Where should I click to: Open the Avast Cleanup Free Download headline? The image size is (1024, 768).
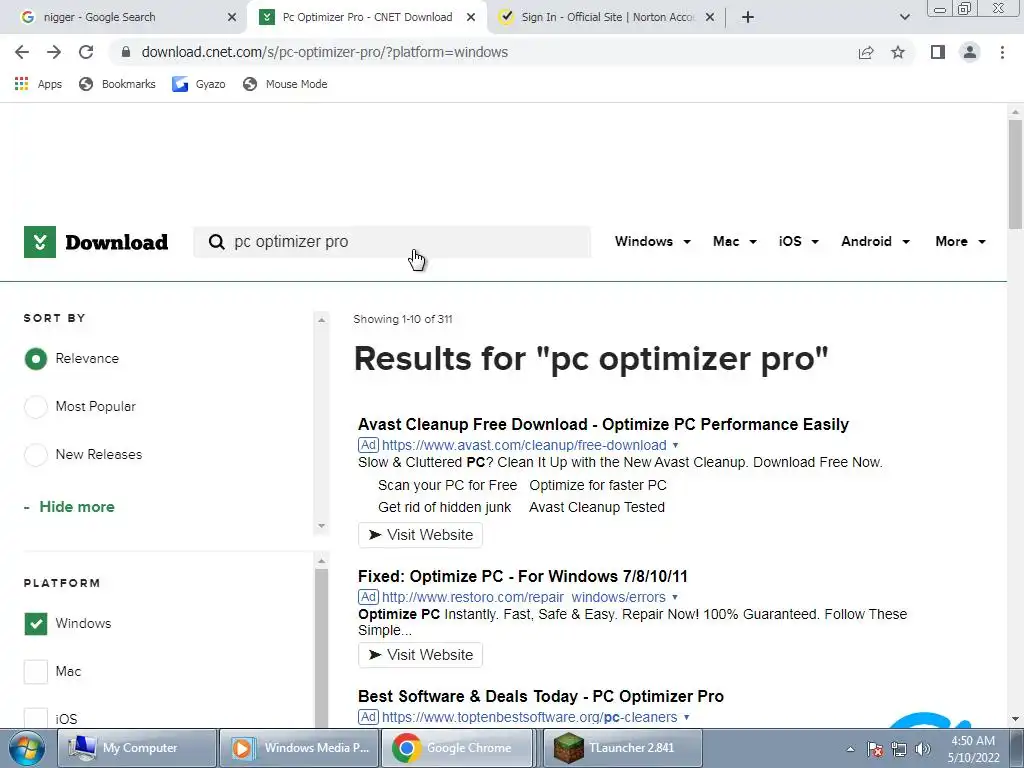click(x=603, y=424)
